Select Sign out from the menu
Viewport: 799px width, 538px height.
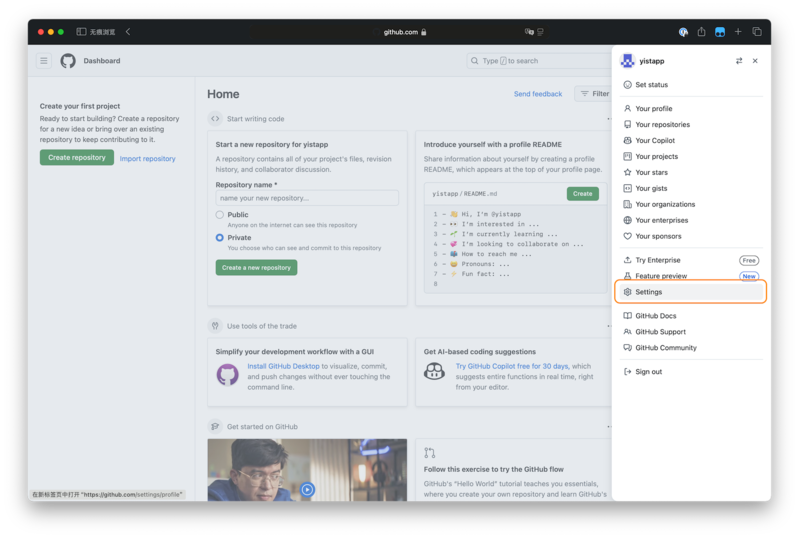tap(691, 371)
